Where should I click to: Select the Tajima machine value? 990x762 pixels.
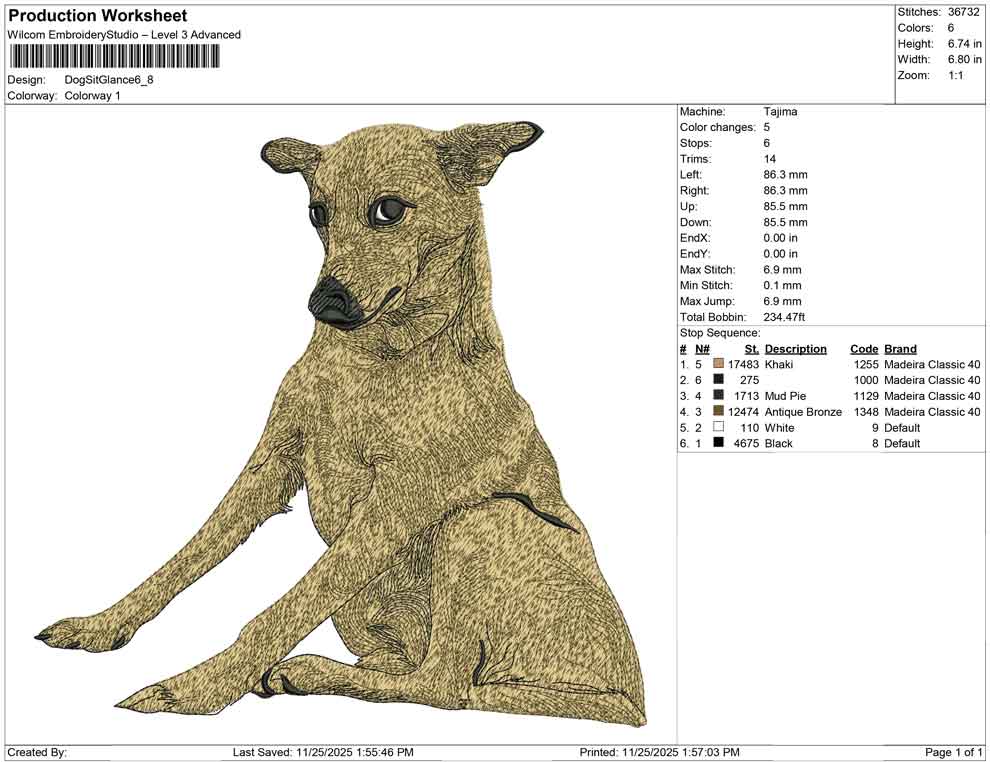(780, 112)
